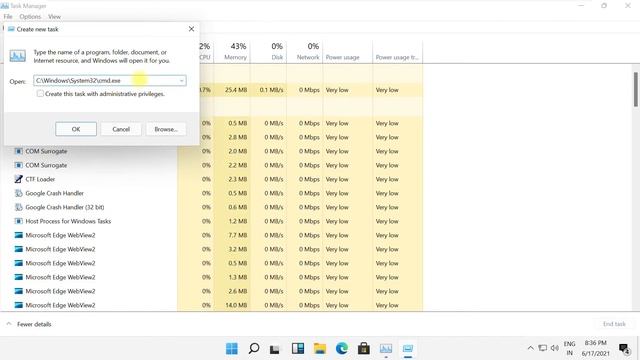Click OK in Create new task
The image size is (640, 360).
coord(76,129)
